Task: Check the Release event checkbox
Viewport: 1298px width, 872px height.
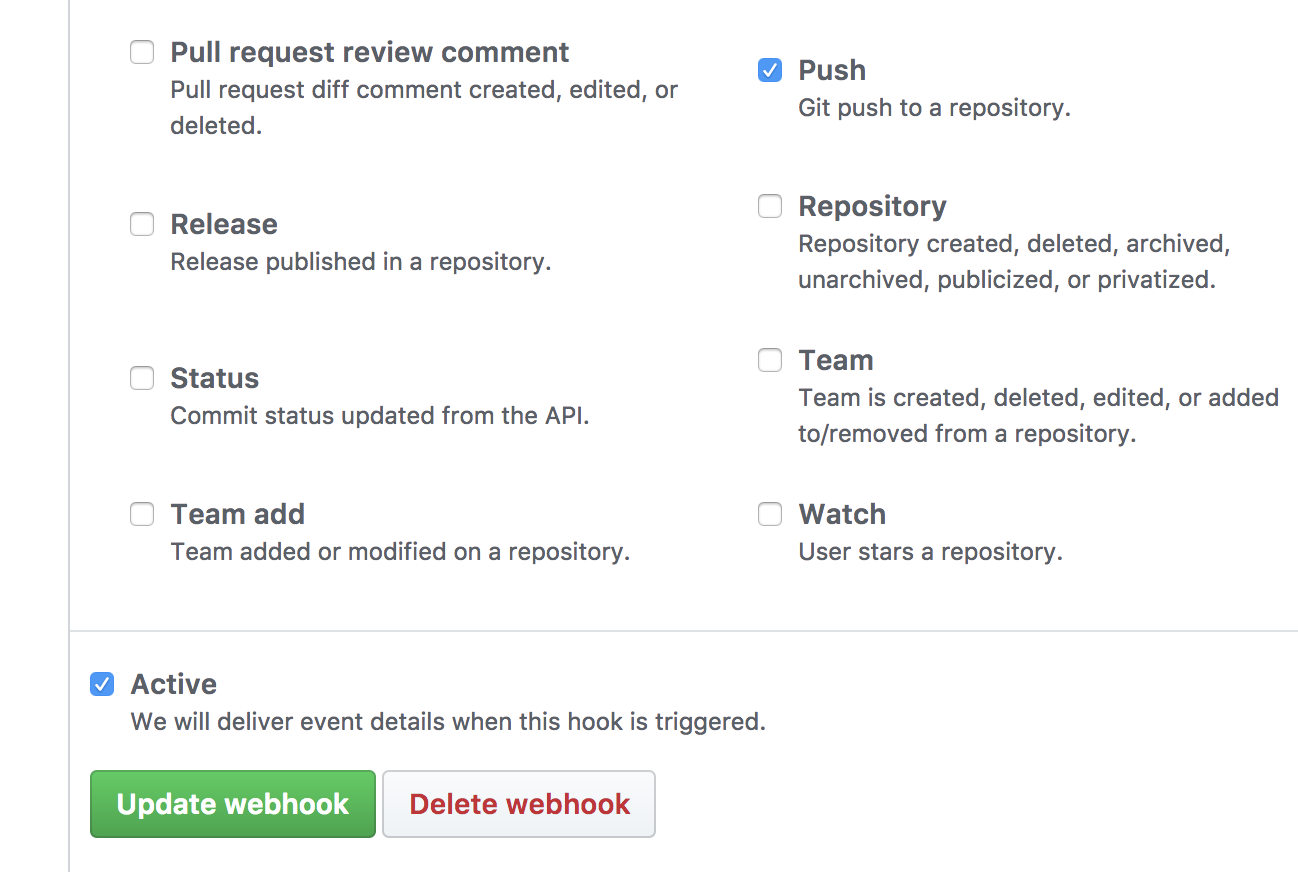Action: click(x=141, y=223)
